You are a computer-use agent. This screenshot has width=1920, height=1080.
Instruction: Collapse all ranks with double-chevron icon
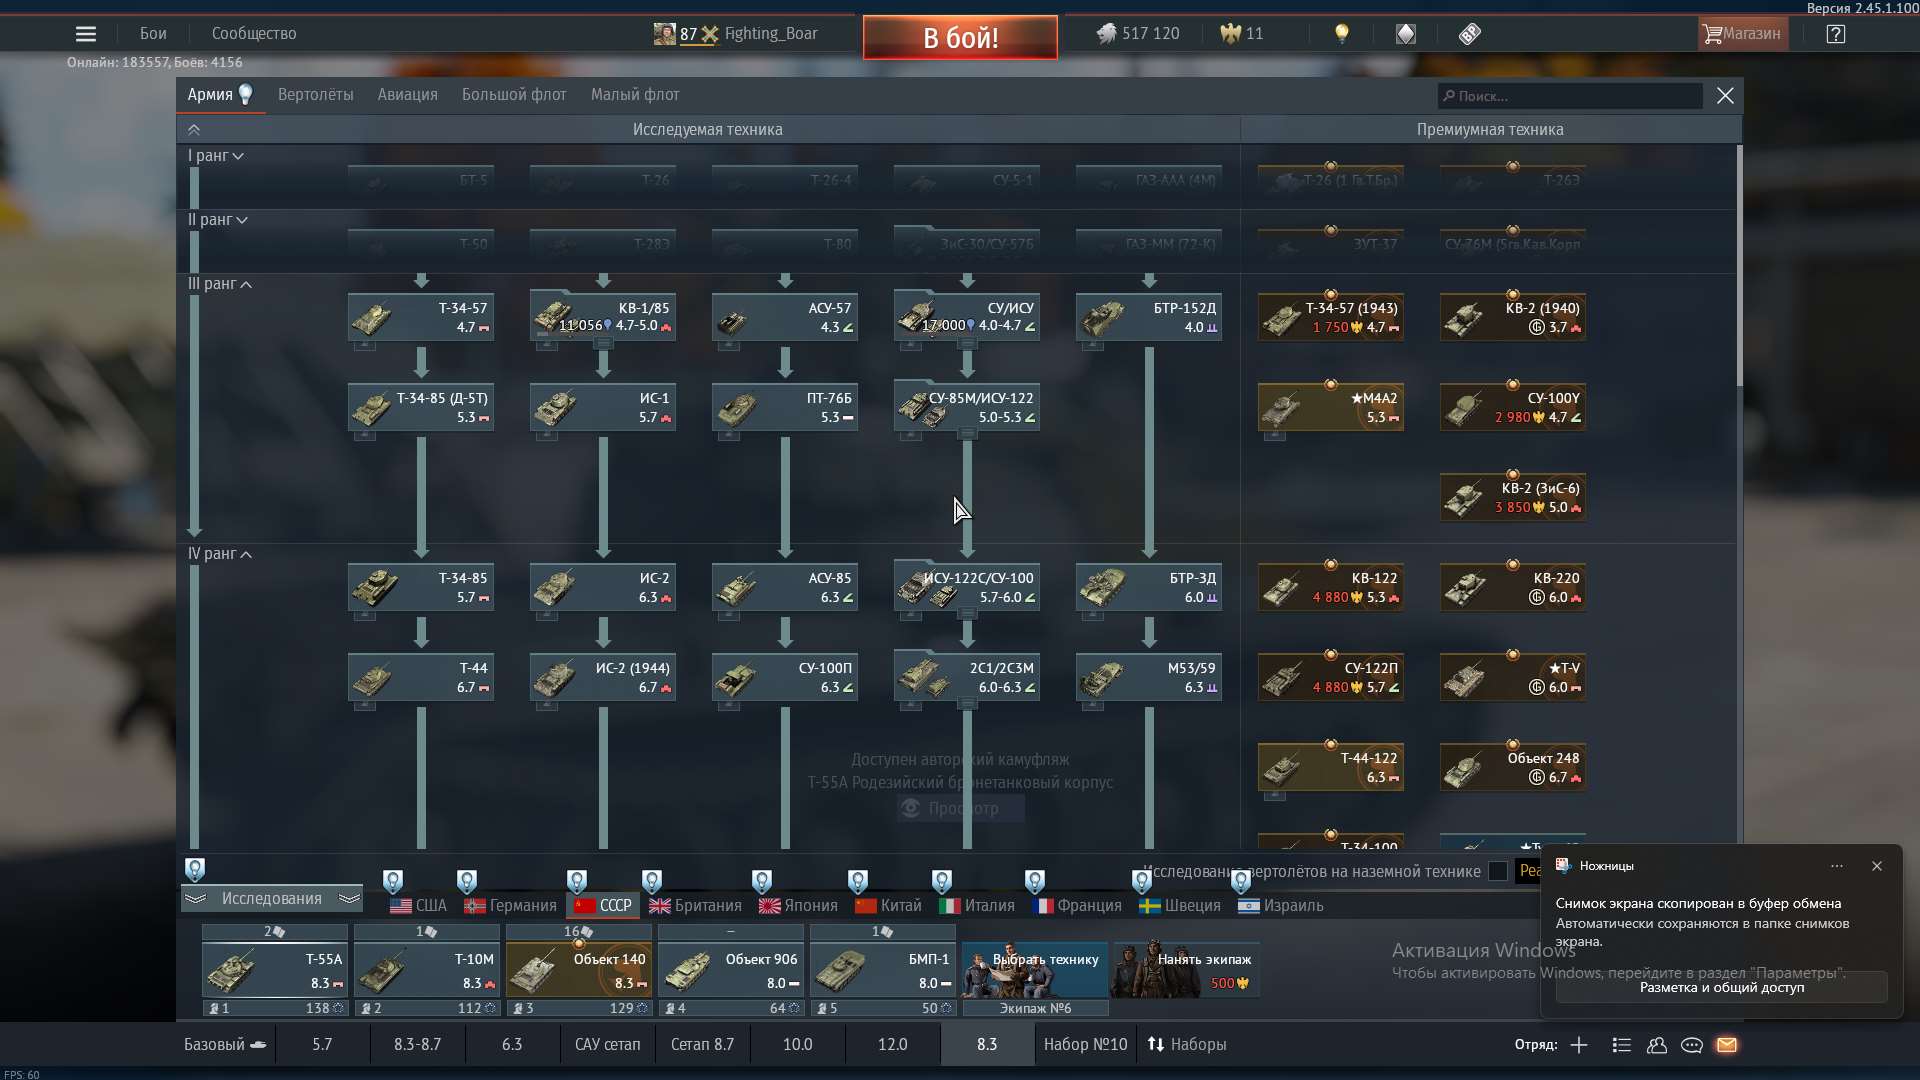pyautogui.click(x=194, y=130)
